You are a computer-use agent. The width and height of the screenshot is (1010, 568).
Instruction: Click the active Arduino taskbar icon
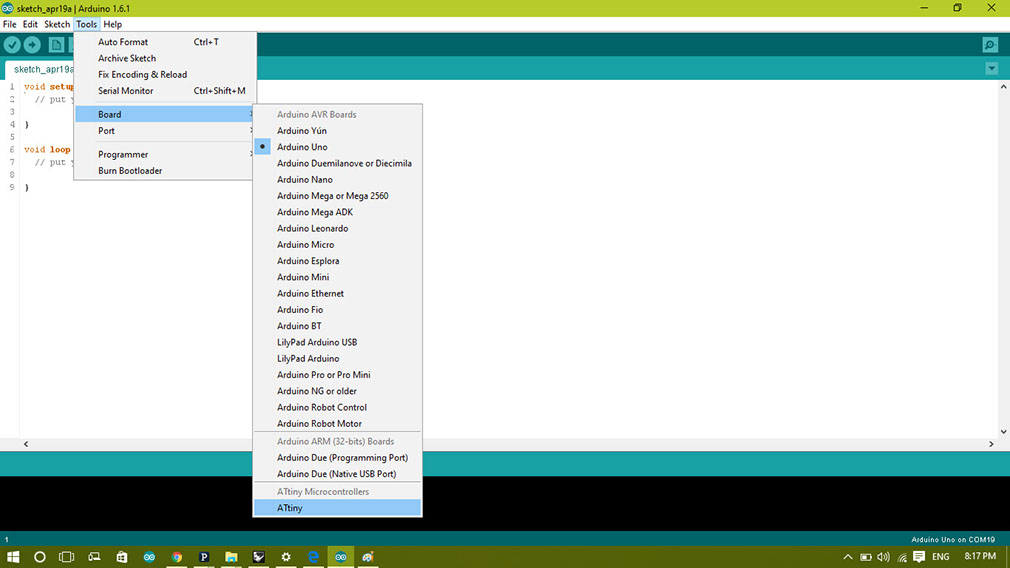tap(341, 557)
